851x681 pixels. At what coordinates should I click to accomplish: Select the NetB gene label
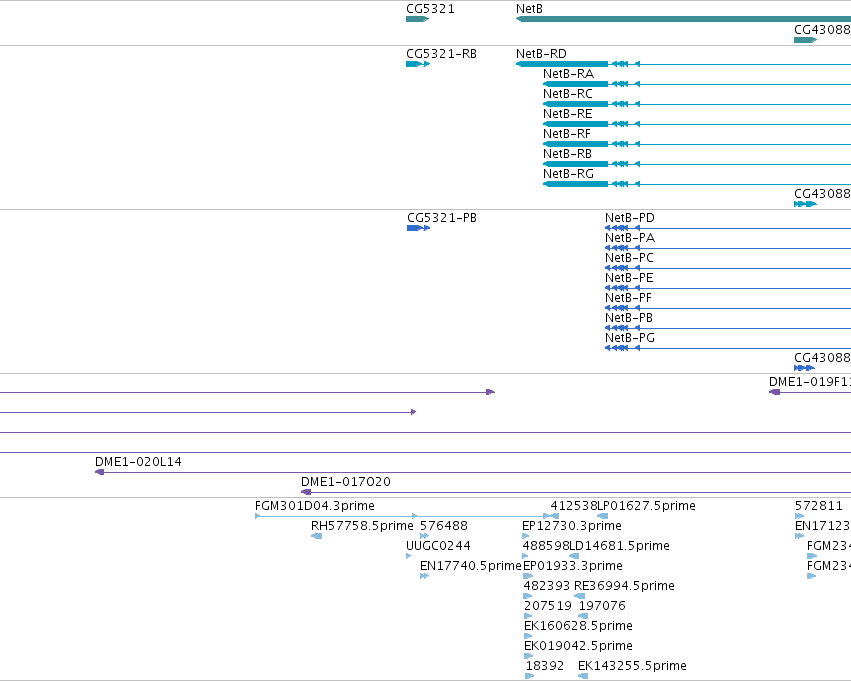click(529, 9)
